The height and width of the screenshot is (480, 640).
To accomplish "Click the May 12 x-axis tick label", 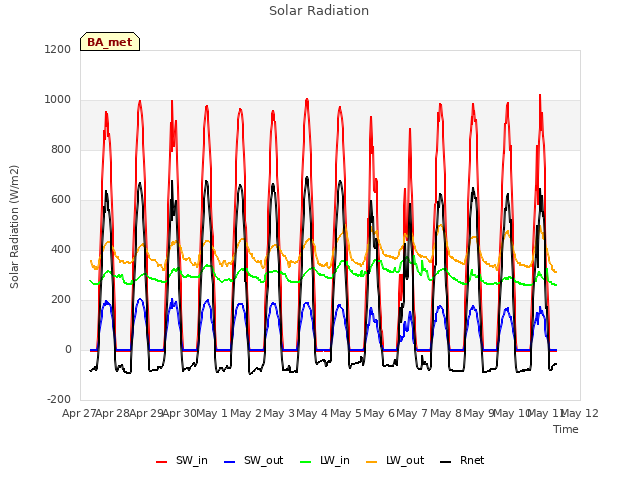I will point(580,413).
